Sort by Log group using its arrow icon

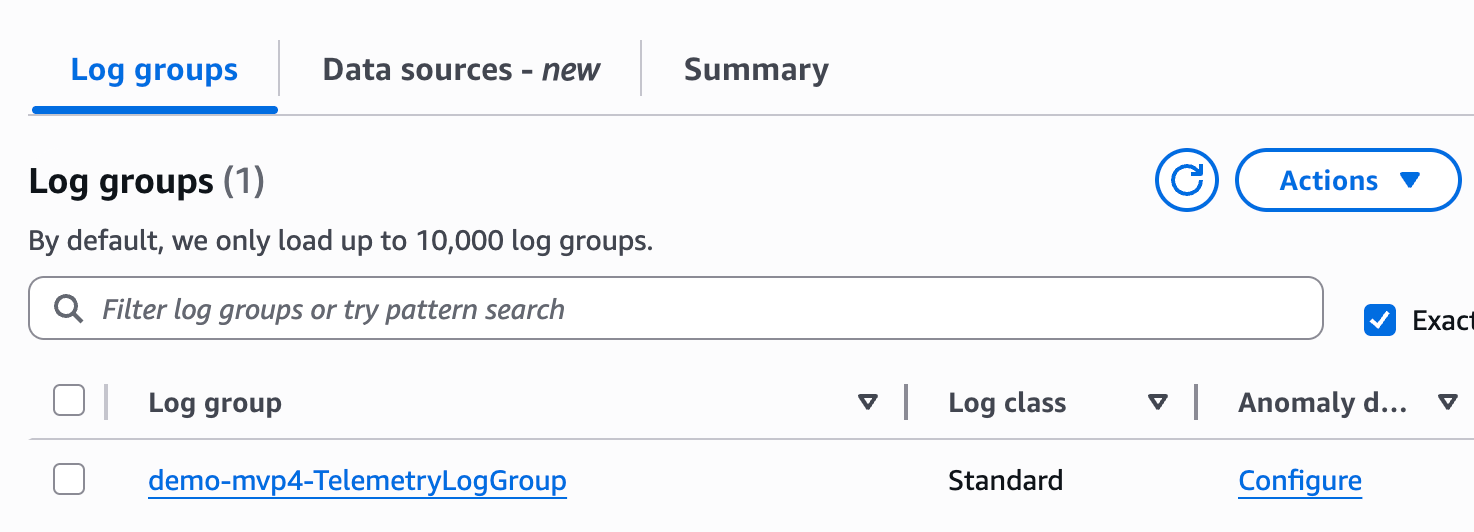tap(868, 403)
